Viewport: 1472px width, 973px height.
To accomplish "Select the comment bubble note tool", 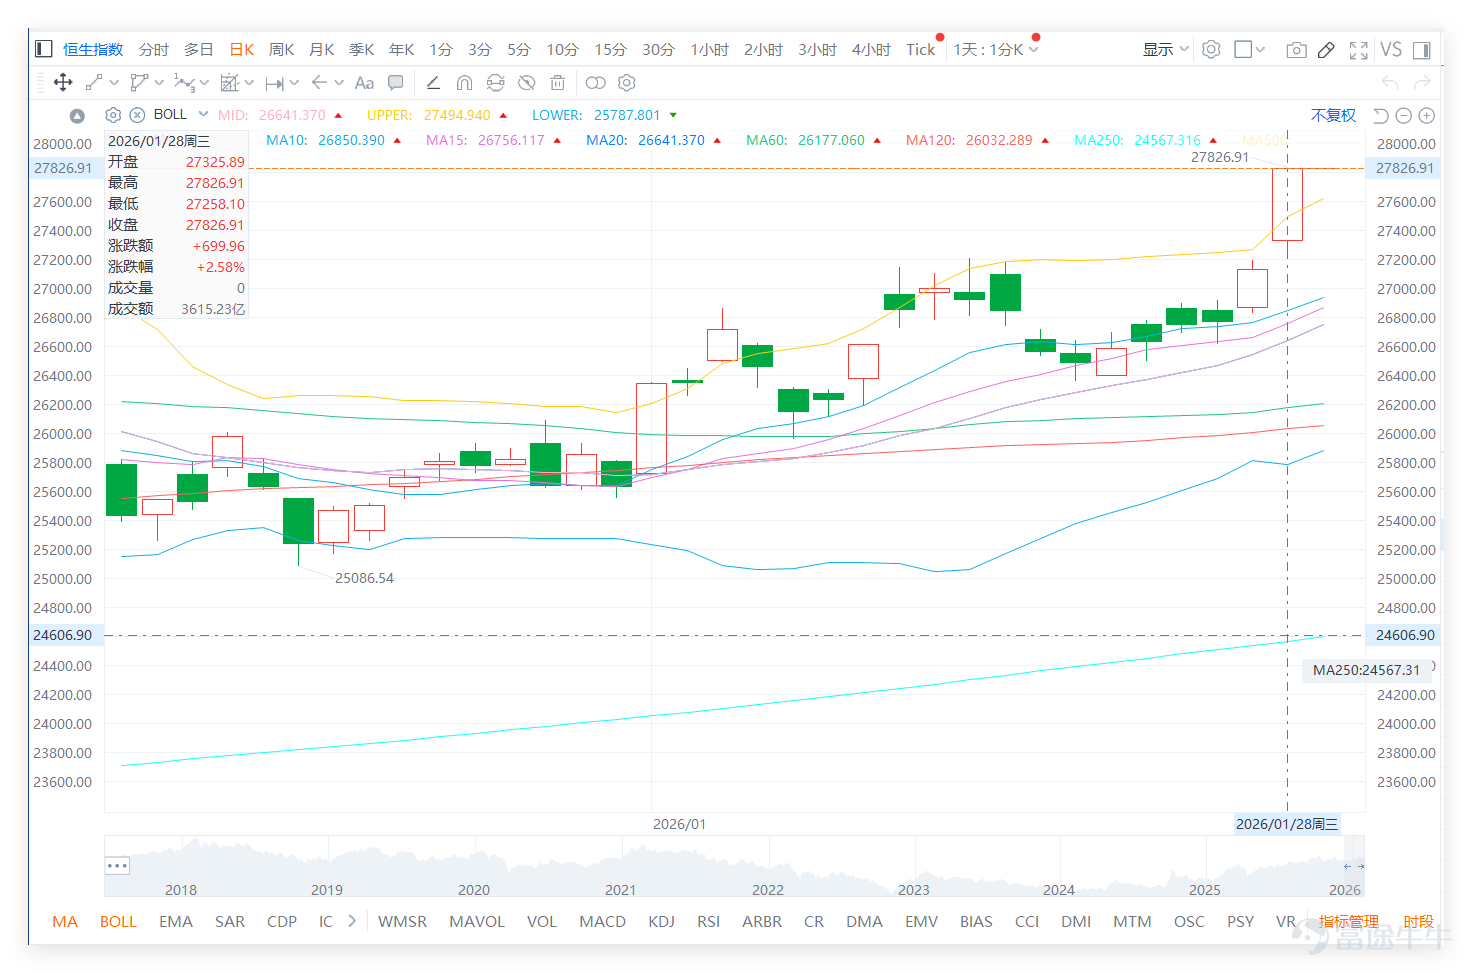I will pyautogui.click(x=396, y=83).
